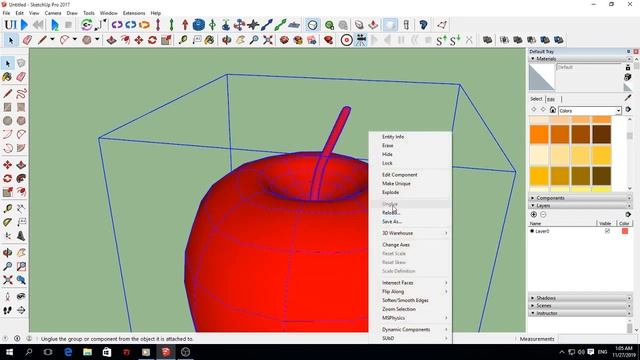Viewport: 640px width, 360px height.
Task: Select the Eraser in left toolbar
Action: [21, 77]
